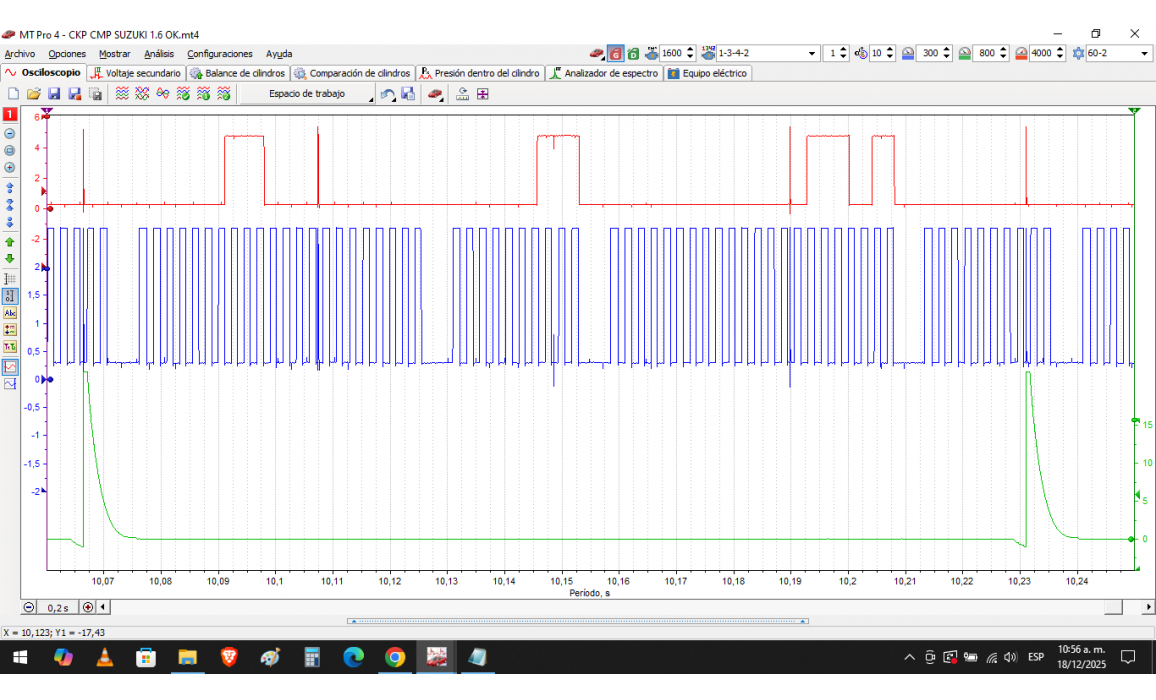Click the new file icon in toolbar
The height and width of the screenshot is (700, 1156).
pos(13,94)
